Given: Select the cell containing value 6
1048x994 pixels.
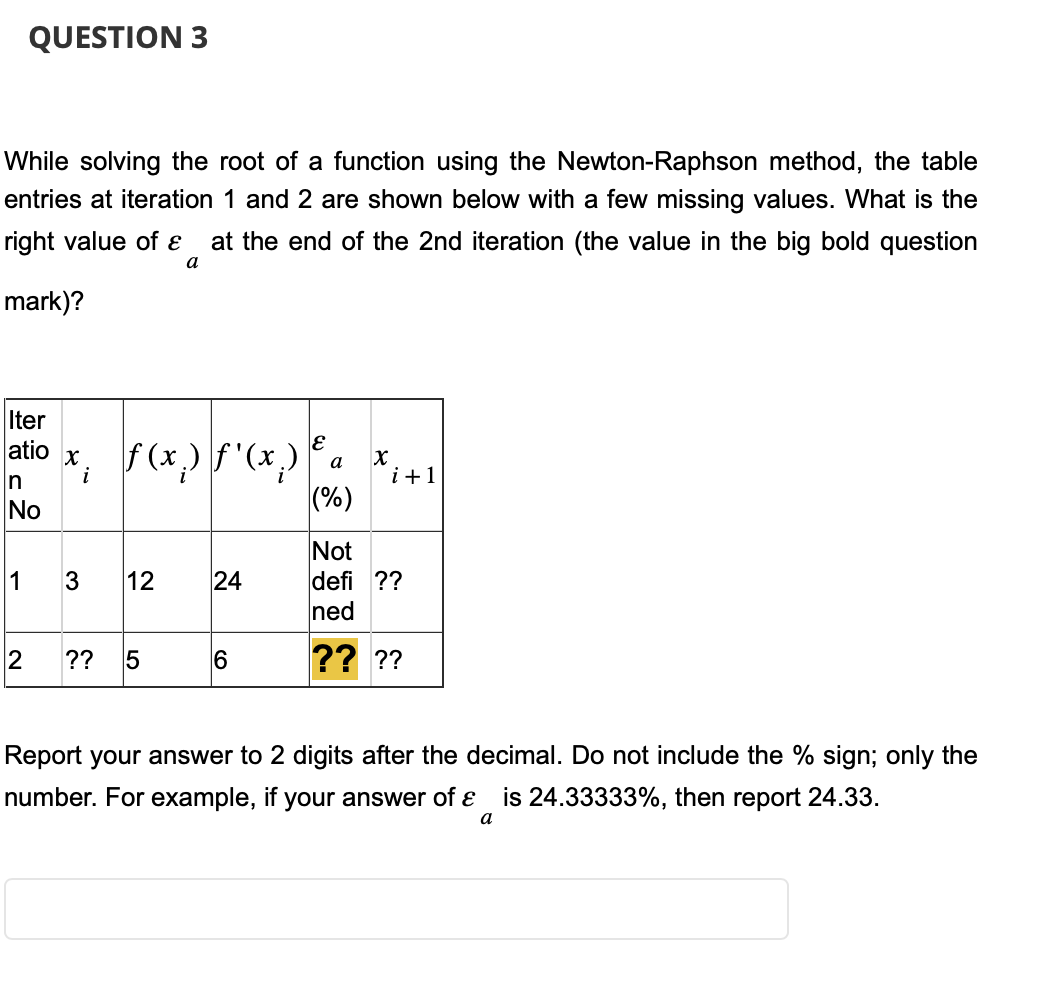Looking at the screenshot, I should point(221,660).
